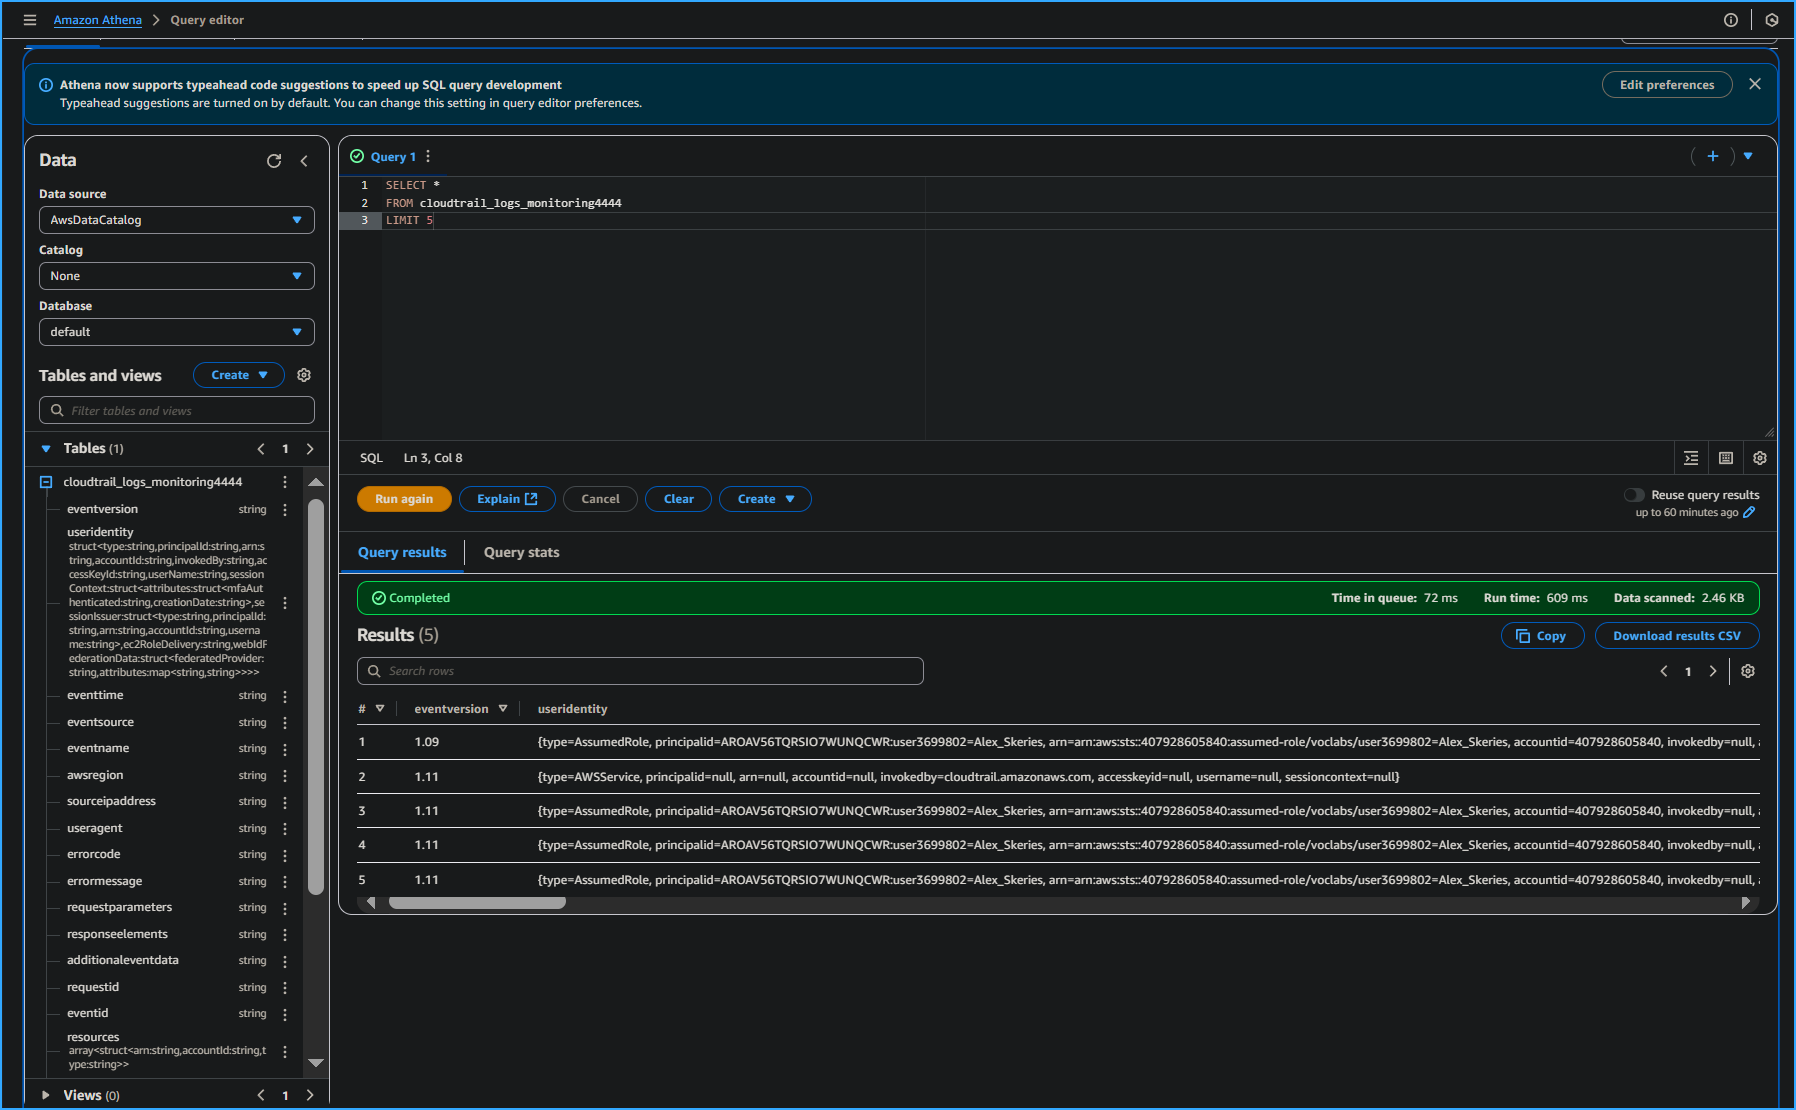Select the Query results tab
The width and height of the screenshot is (1796, 1110).
coord(401,552)
